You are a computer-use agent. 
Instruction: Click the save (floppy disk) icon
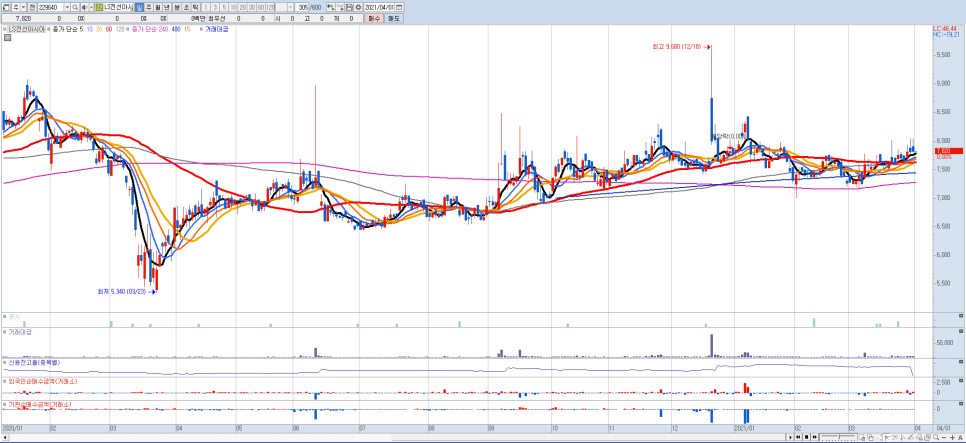tap(349, 7)
